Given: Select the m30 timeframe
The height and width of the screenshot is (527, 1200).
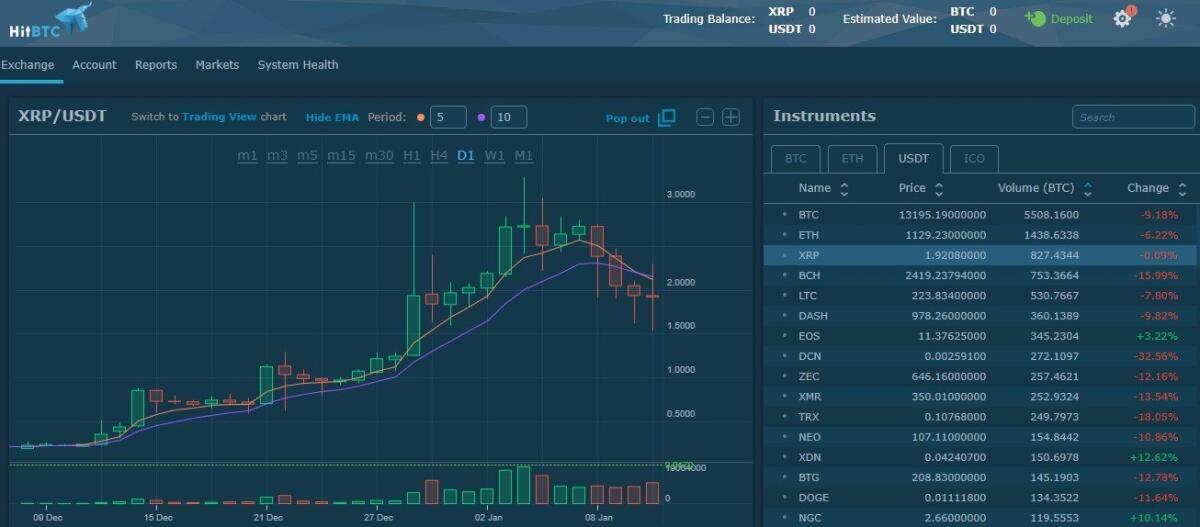Looking at the screenshot, I should pos(379,155).
